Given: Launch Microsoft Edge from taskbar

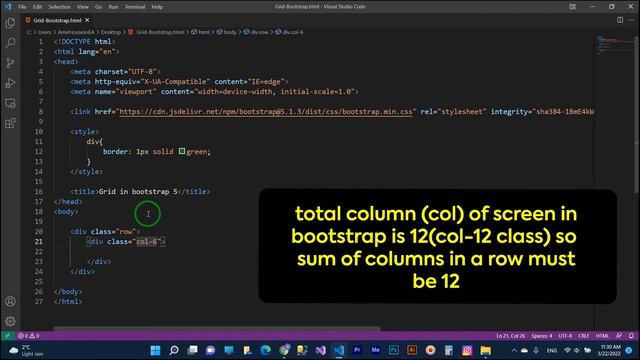Looking at the screenshot, I should click(266, 350).
